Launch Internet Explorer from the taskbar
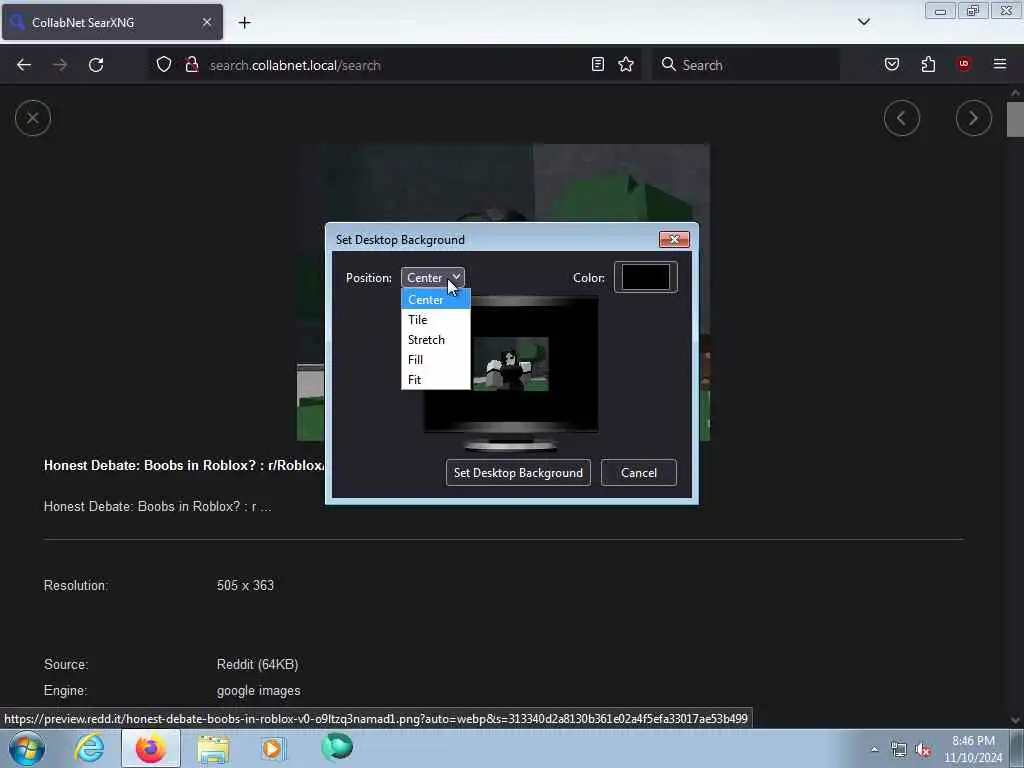Screen dimensions: 1024x768 (89, 748)
